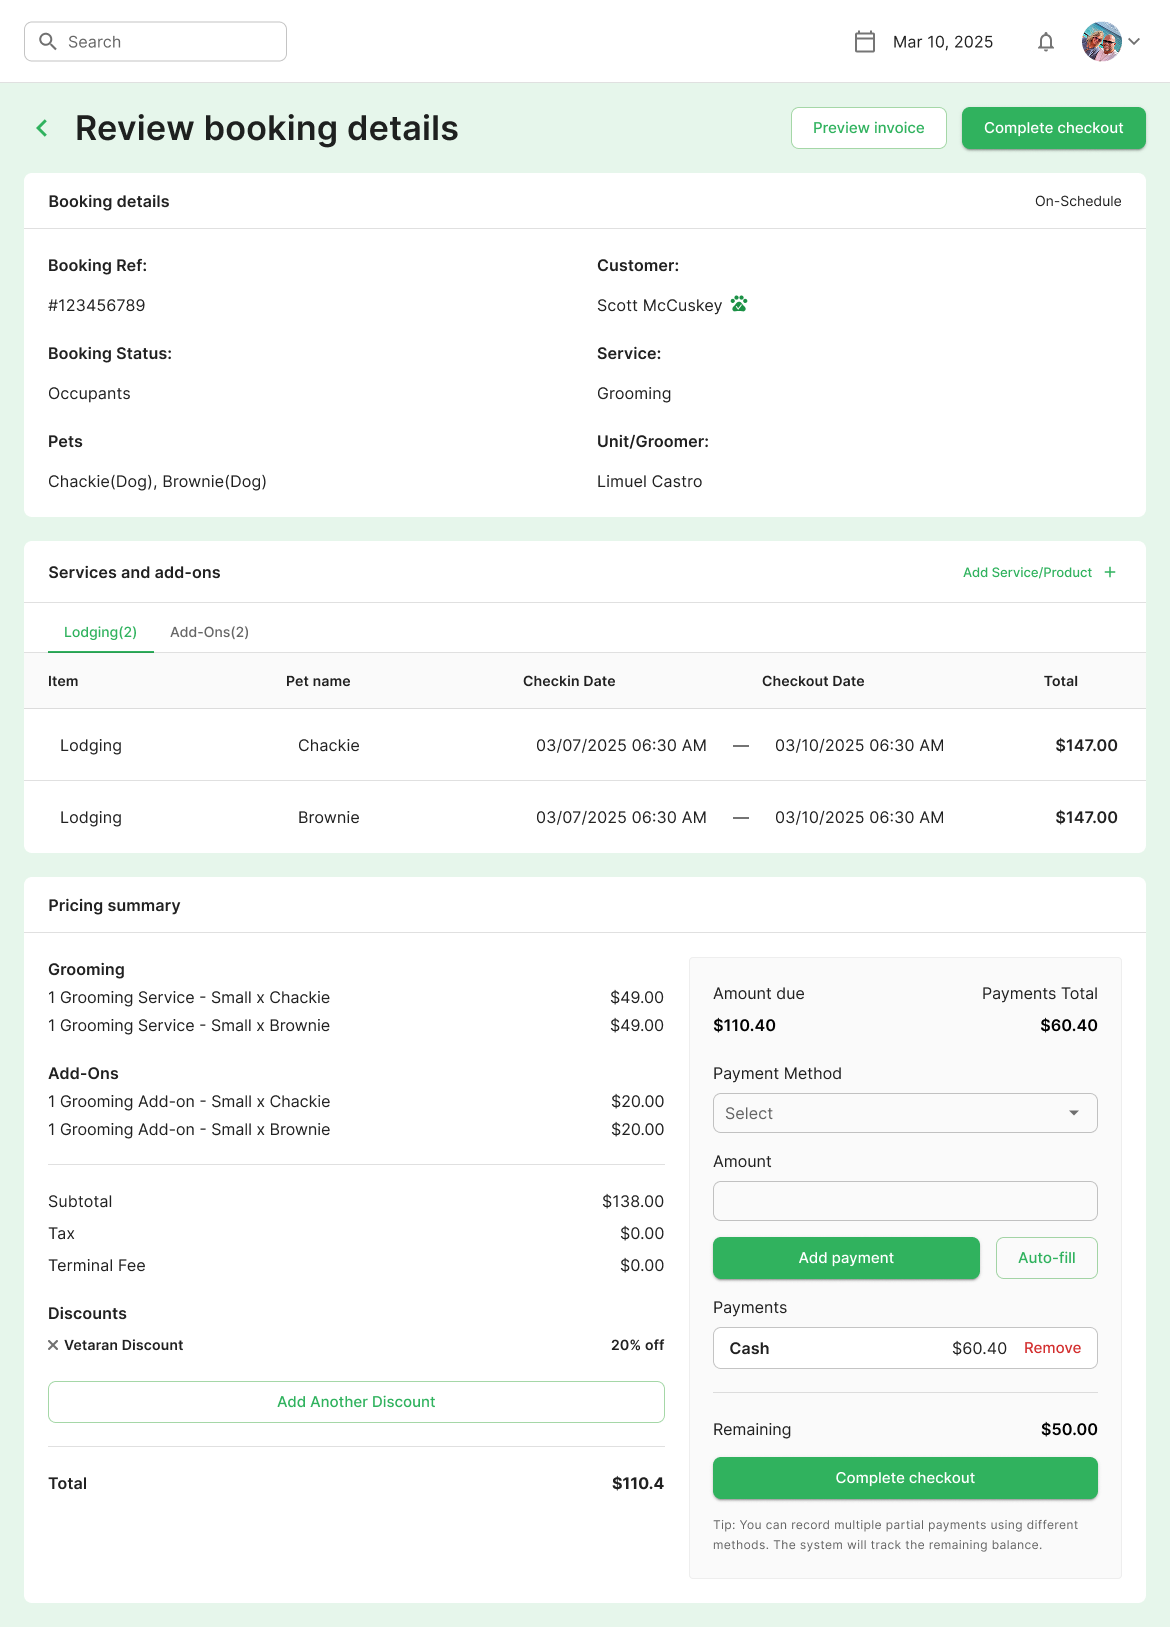Click Add Another Discount button
The width and height of the screenshot is (1170, 1627).
356,1402
